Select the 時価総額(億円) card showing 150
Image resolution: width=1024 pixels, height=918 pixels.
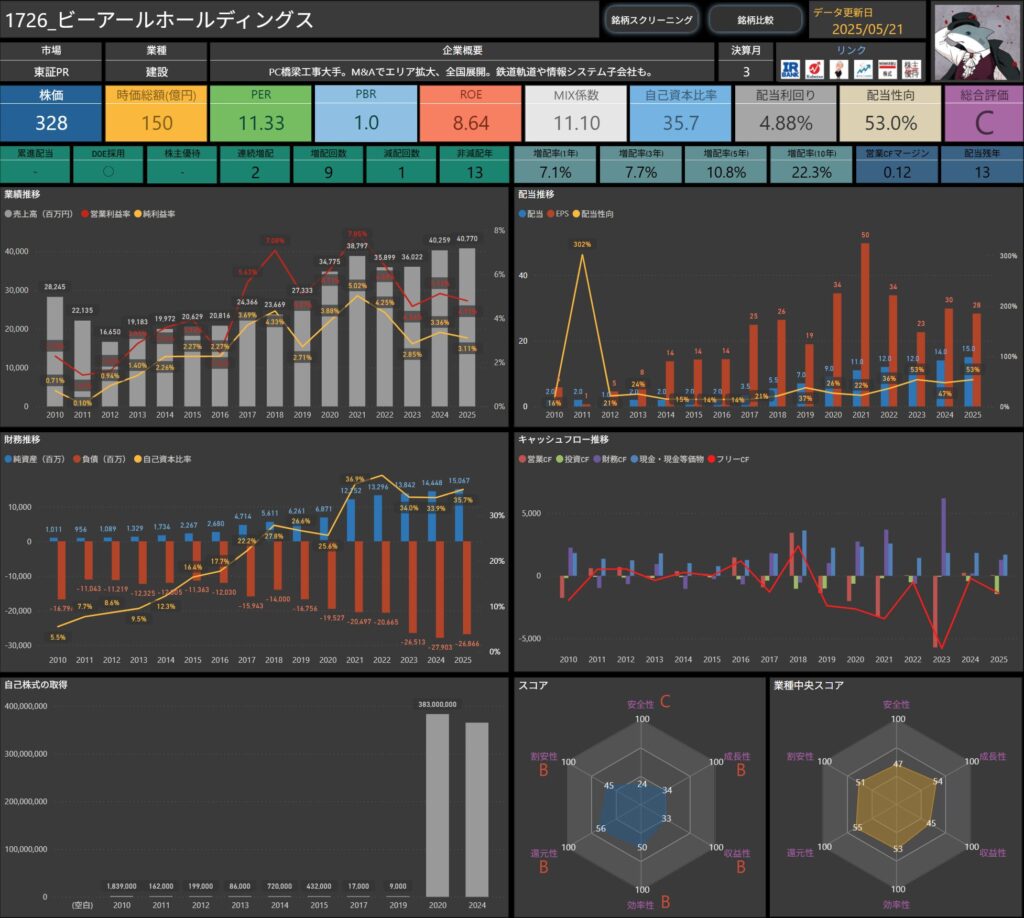(x=156, y=114)
